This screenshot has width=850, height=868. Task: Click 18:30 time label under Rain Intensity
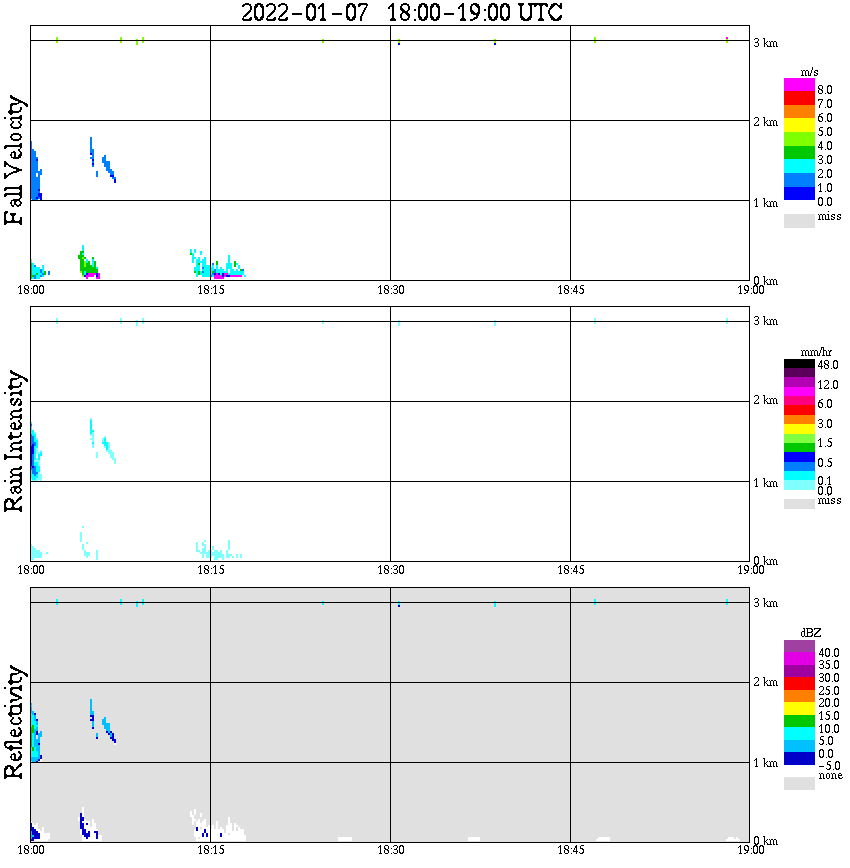(390, 570)
